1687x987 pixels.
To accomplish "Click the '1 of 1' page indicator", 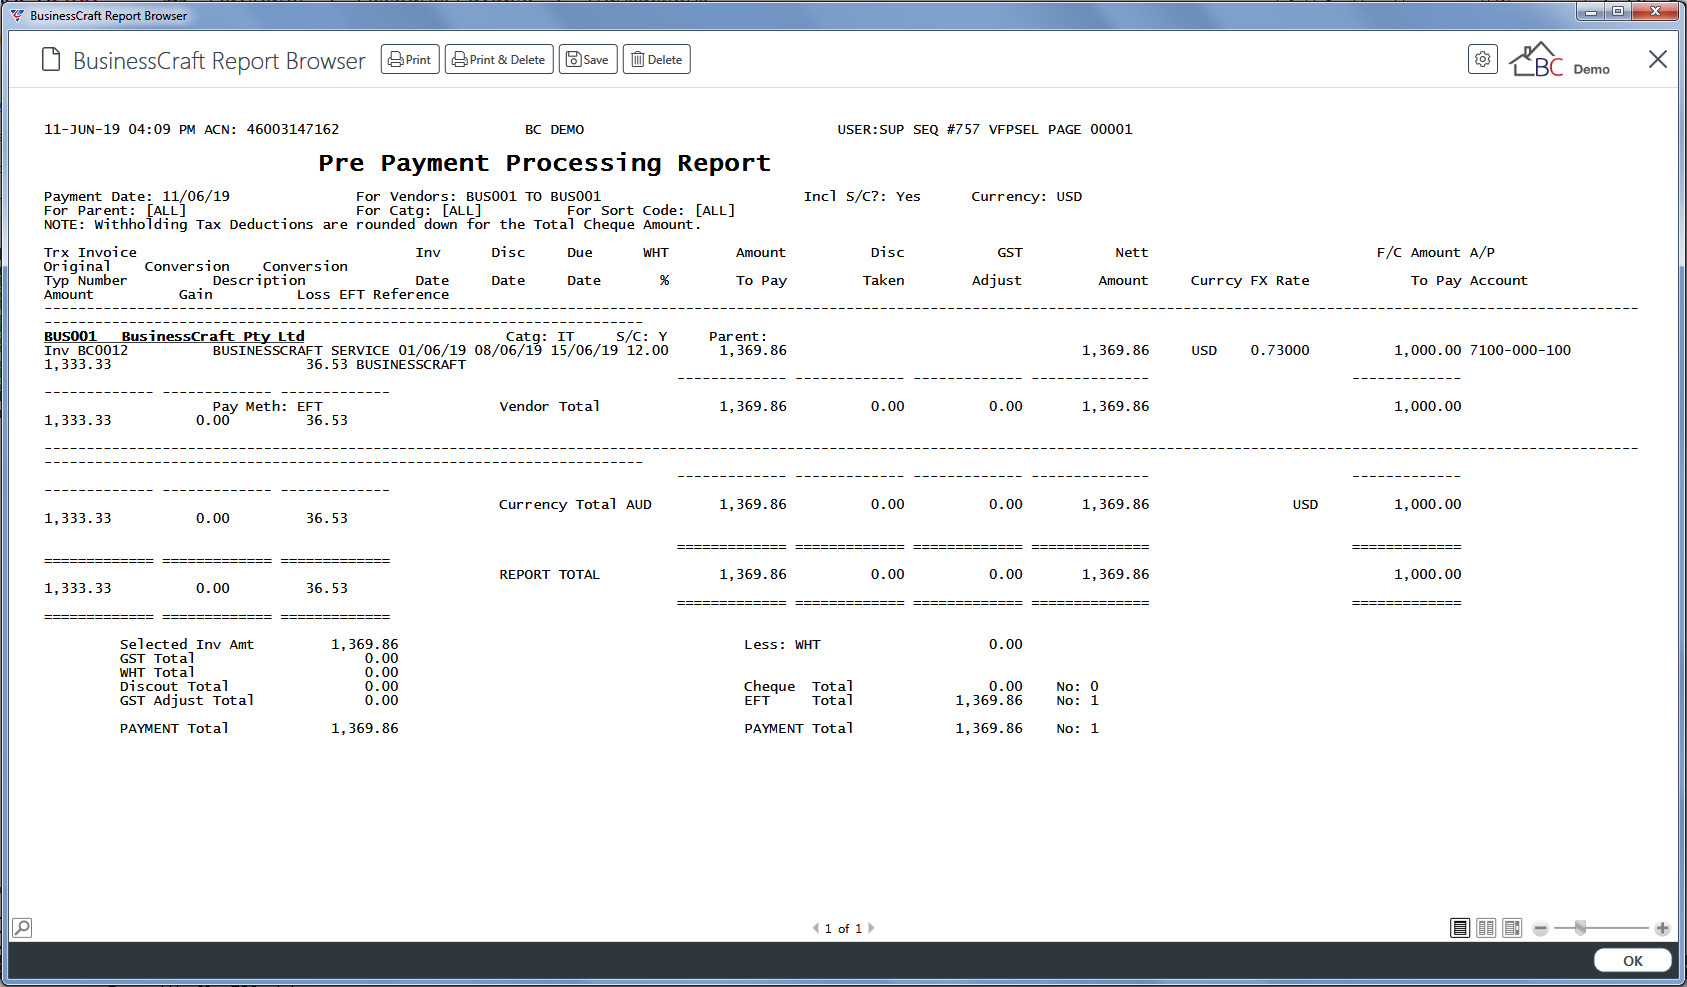I will pos(843,929).
